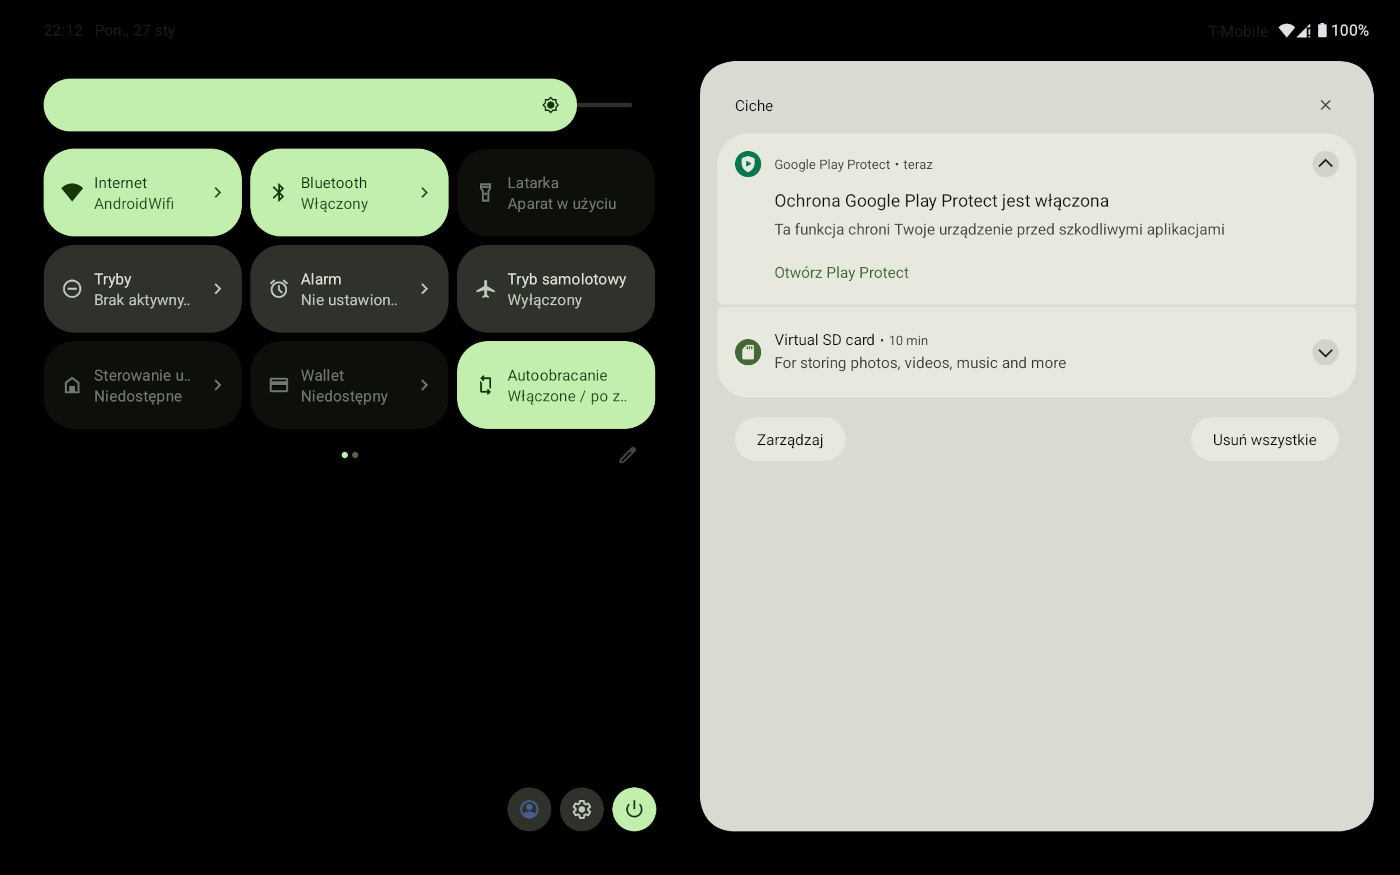Open the Tryby modes tile
The image size is (1400, 875).
[142, 289]
